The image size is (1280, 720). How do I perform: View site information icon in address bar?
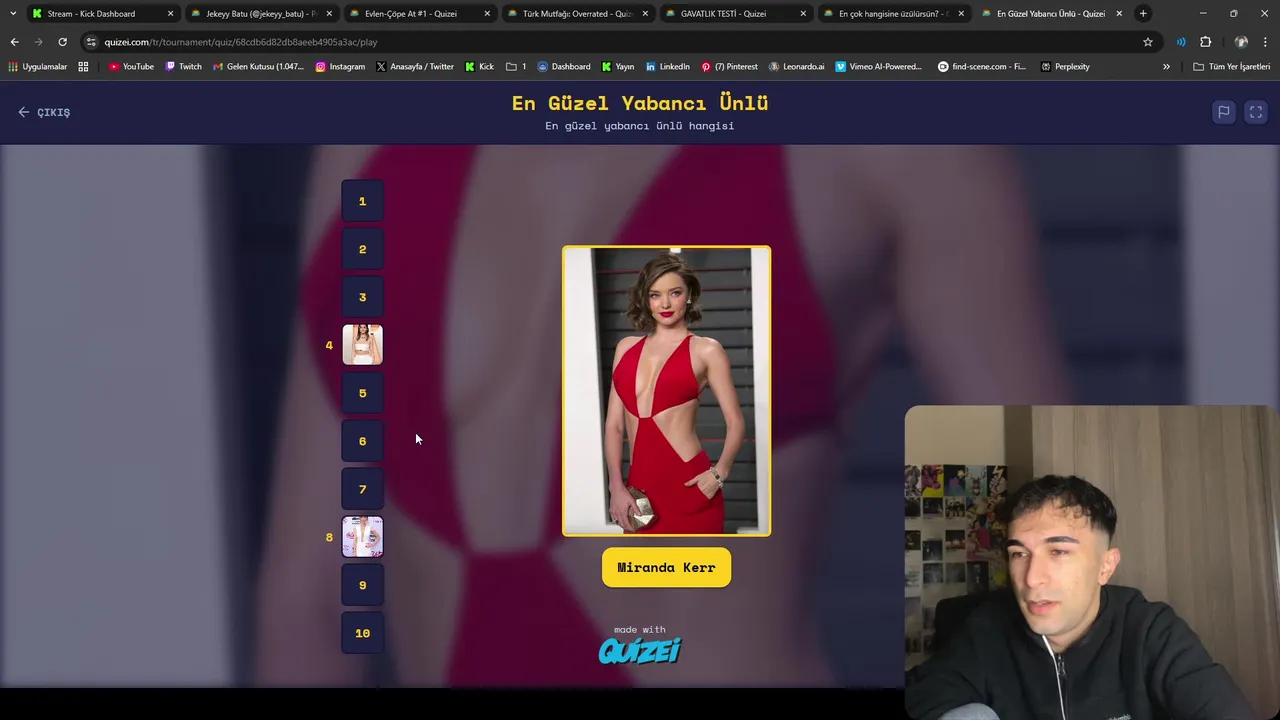pyautogui.click(x=91, y=42)
